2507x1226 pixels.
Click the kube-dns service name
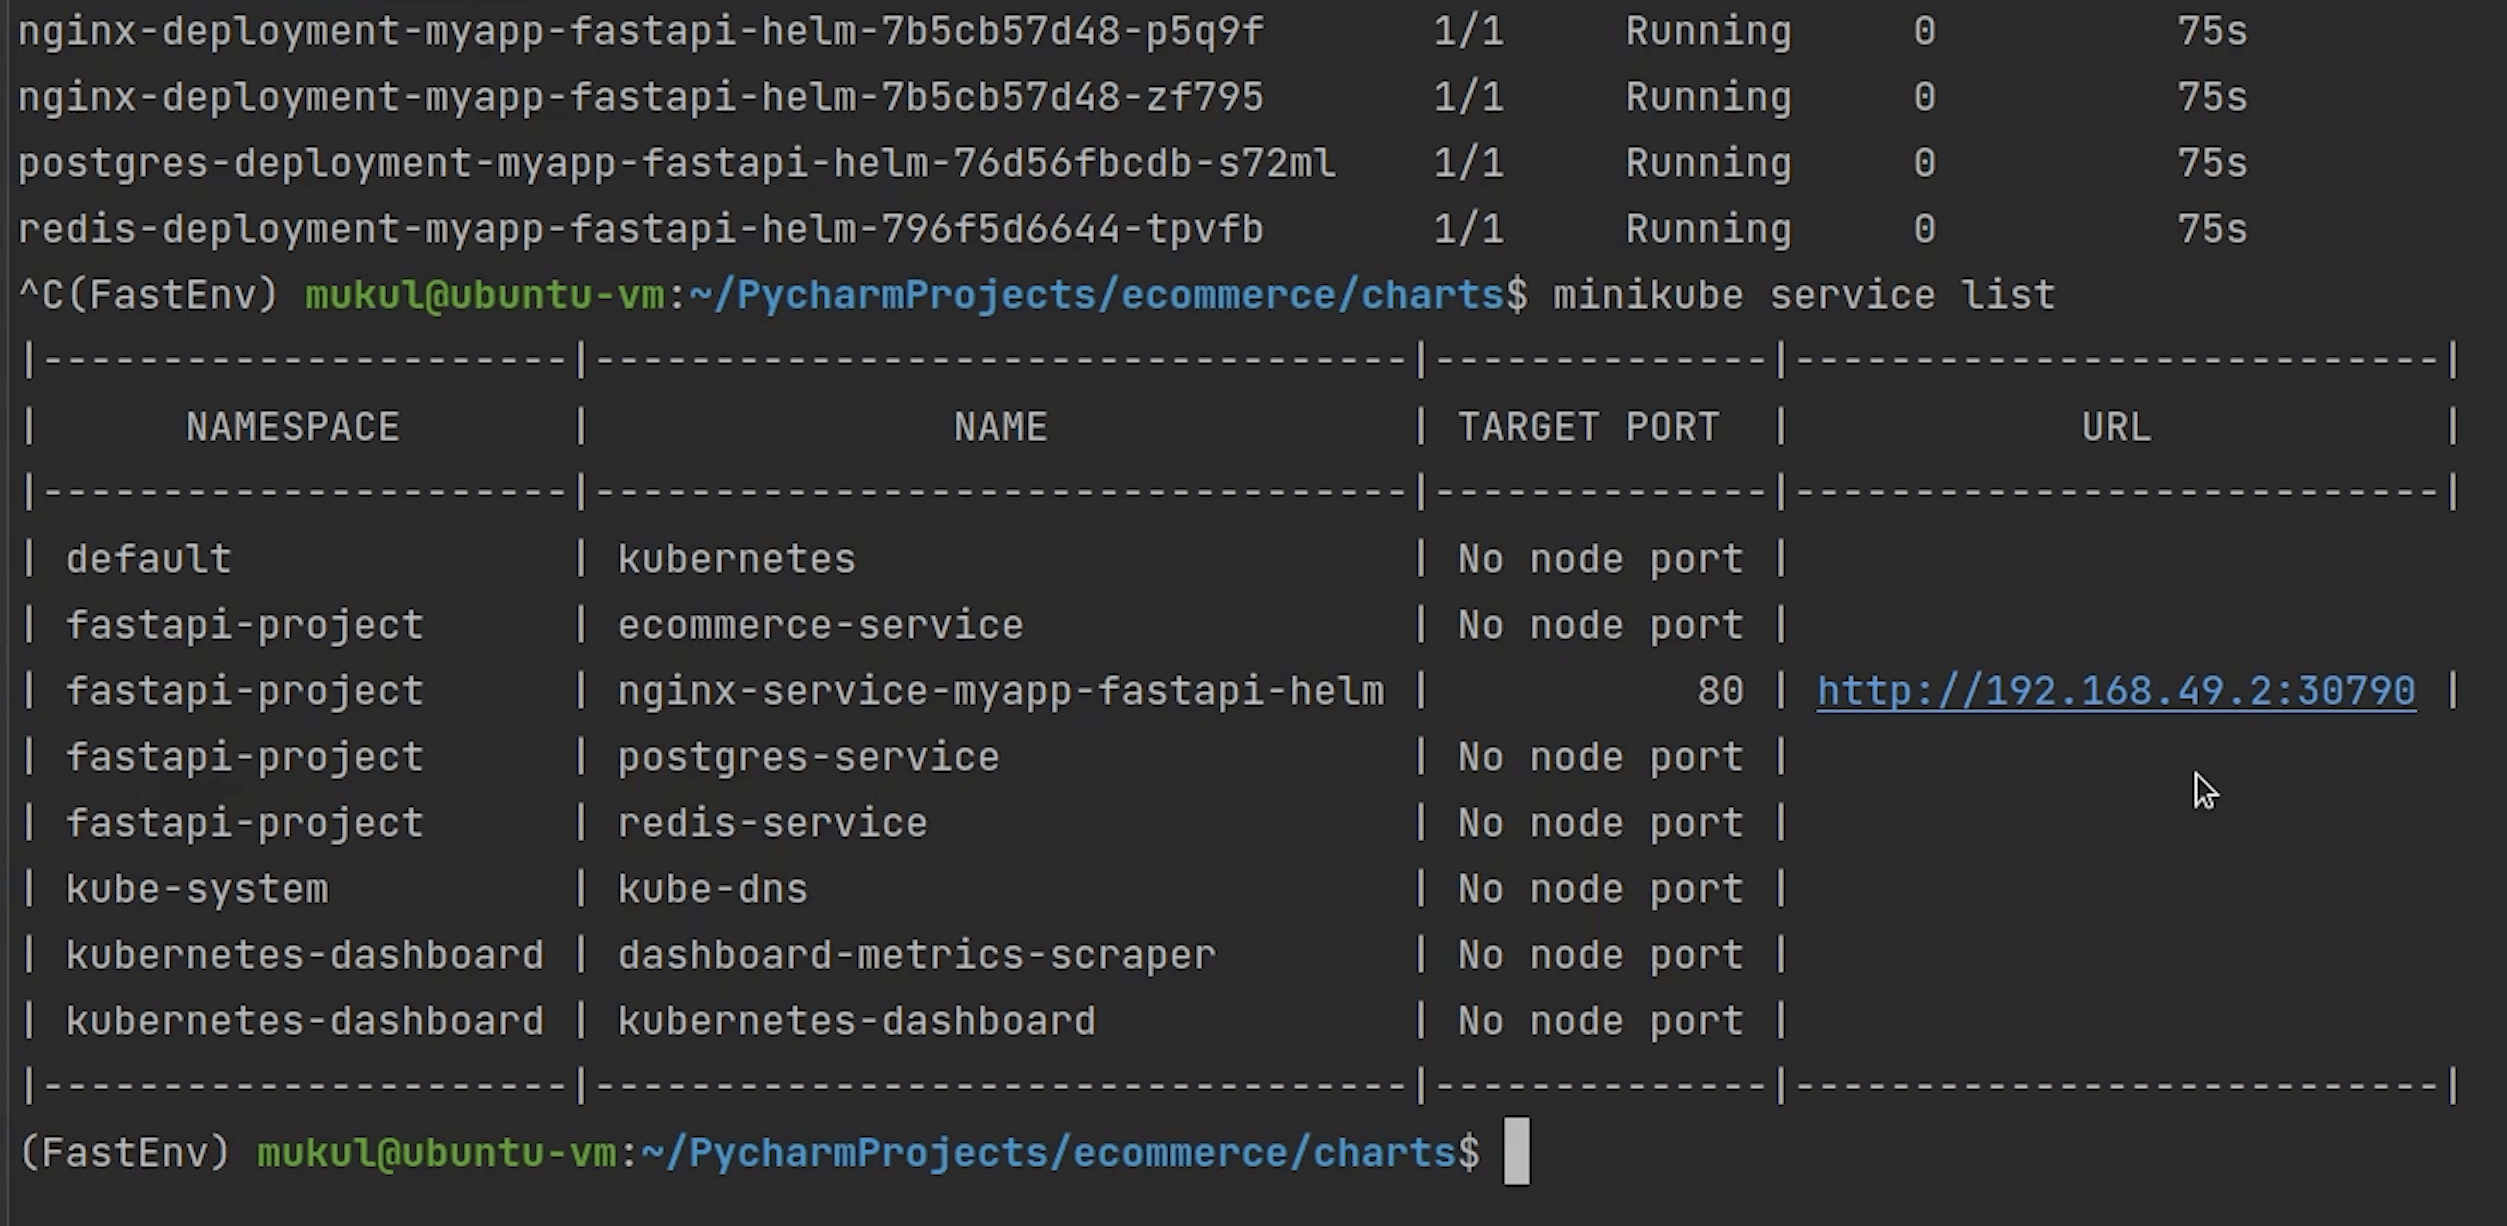(712, 889)
